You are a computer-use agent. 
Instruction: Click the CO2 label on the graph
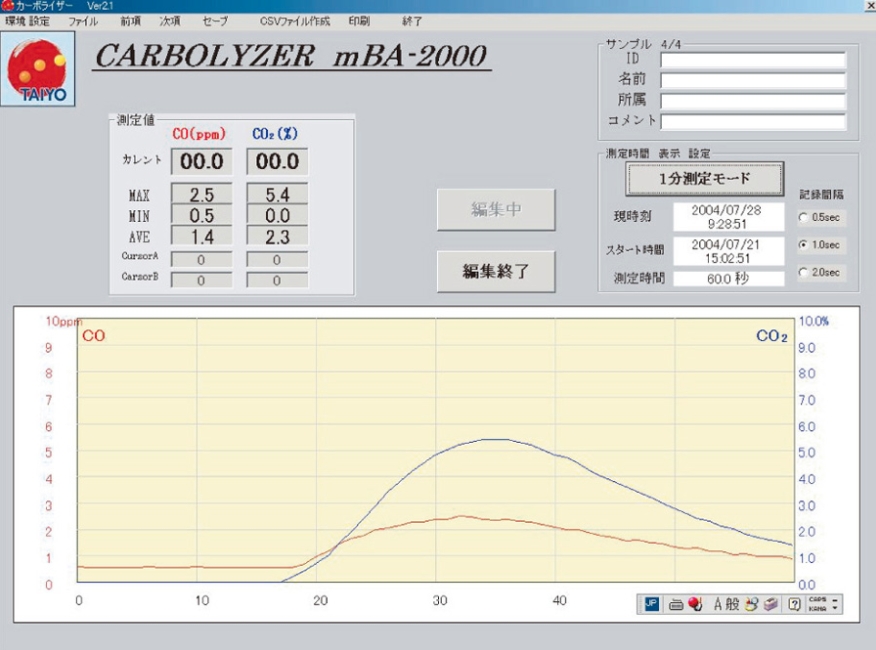tap(772, 336)
